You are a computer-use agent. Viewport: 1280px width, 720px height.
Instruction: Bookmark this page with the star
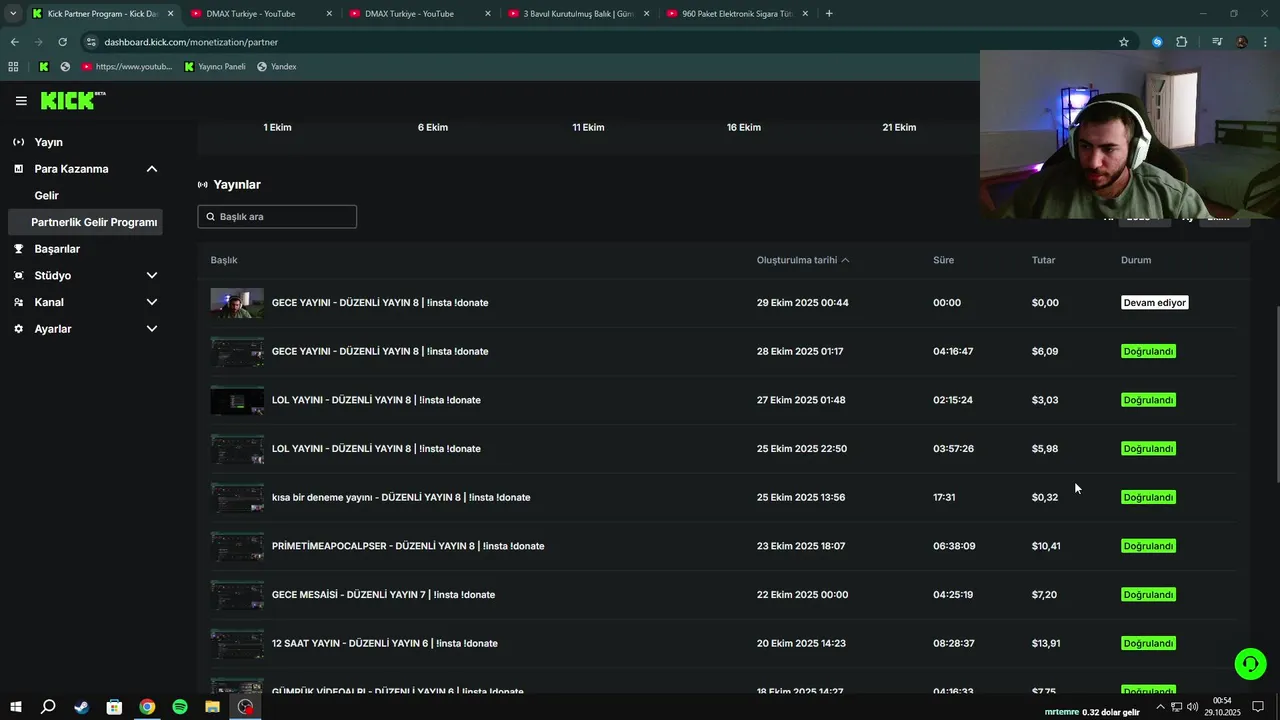coord(1124,42)
